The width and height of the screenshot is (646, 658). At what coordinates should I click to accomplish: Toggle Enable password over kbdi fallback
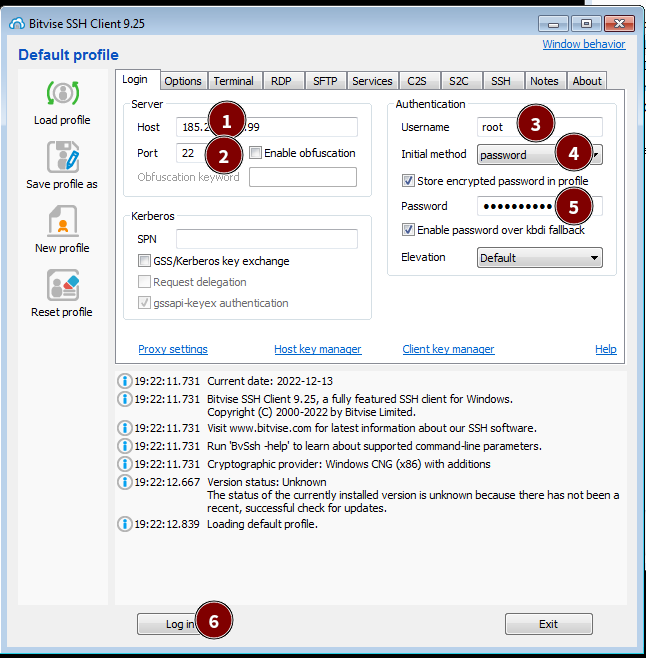[x=408, y=230]
